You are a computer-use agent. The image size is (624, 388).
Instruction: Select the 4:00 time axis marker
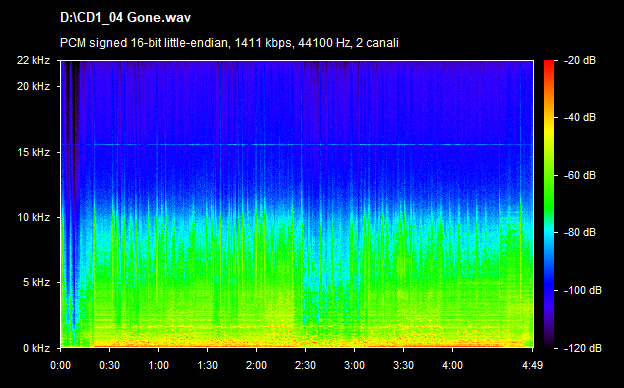pos(452,365)
